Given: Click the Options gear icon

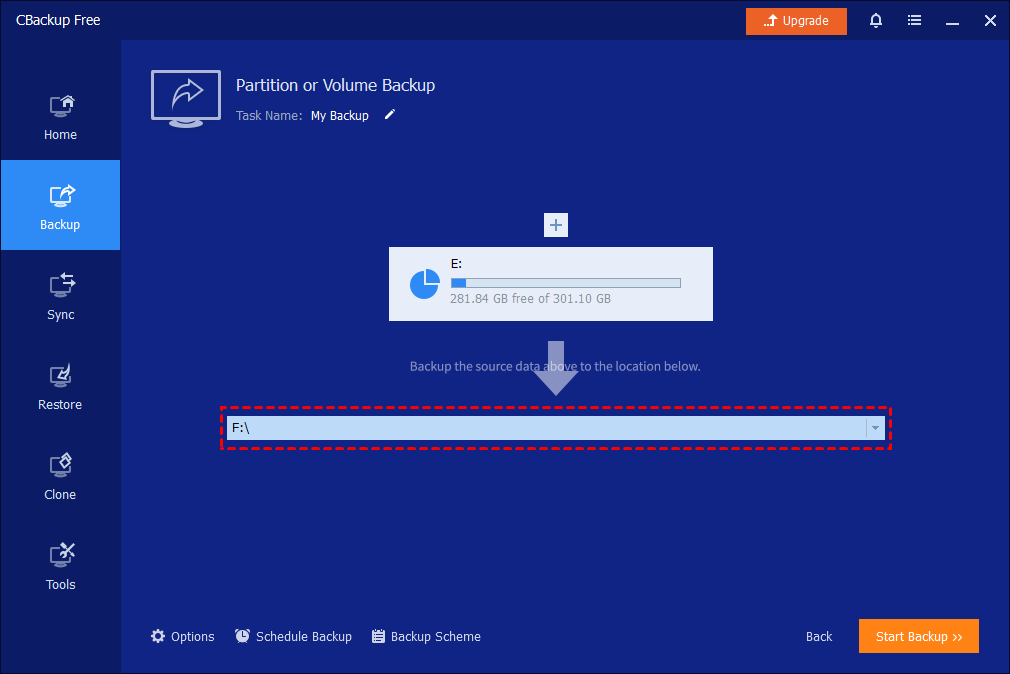Looking at the screenshot, I should [158, 636].
